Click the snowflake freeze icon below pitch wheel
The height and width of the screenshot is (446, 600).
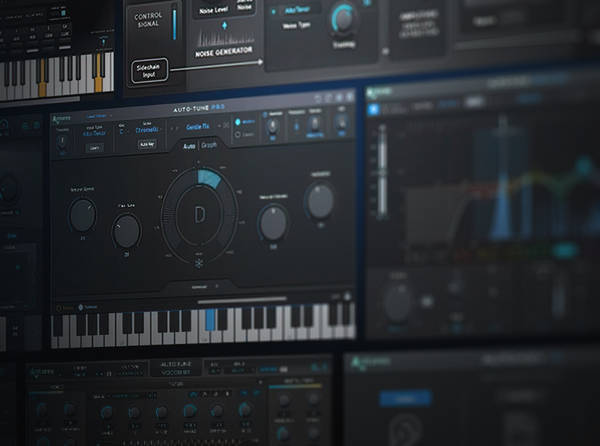tap(198, 263)
